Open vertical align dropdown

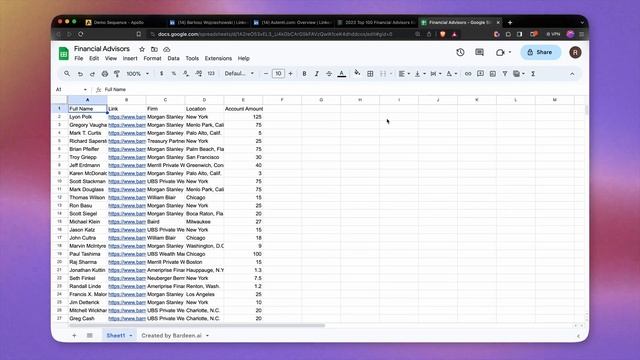[420, 74]
